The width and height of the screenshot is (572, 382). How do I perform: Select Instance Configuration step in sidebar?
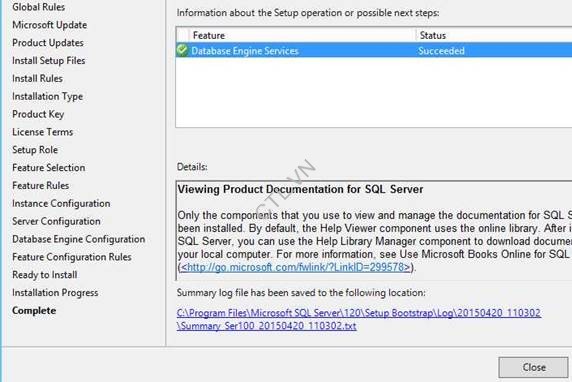(x=61, y=204)
